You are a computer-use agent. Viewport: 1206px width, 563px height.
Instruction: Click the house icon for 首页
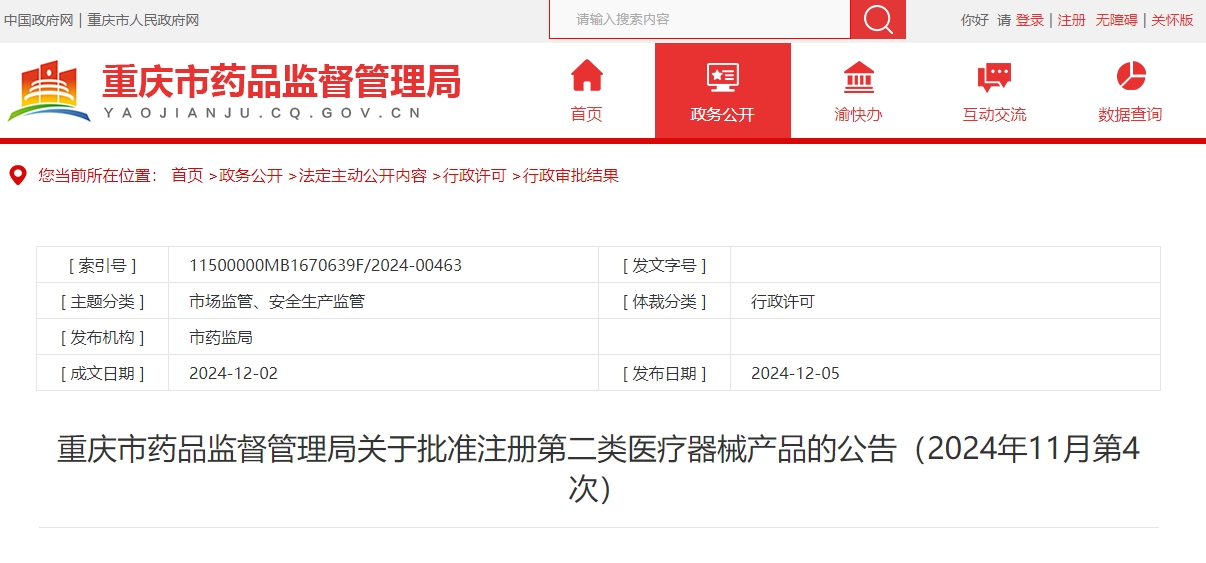tap(586, 76)
